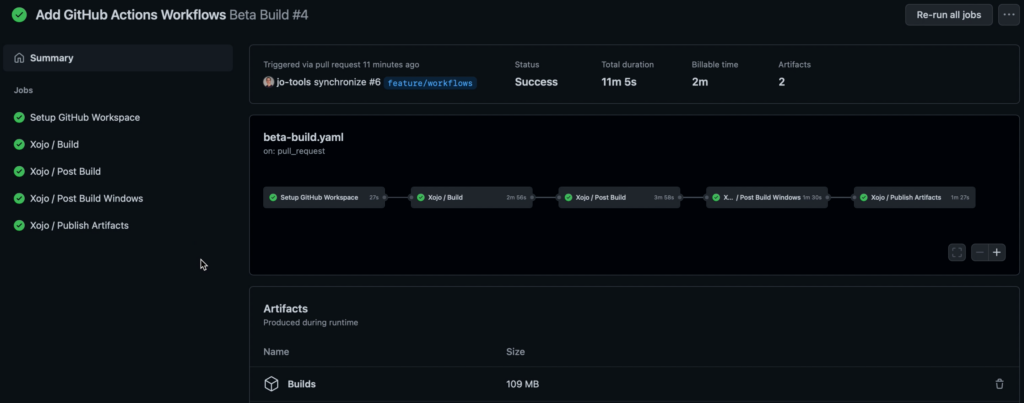
Task: Click the package icon beside Builds
Action: pos(271,384)
